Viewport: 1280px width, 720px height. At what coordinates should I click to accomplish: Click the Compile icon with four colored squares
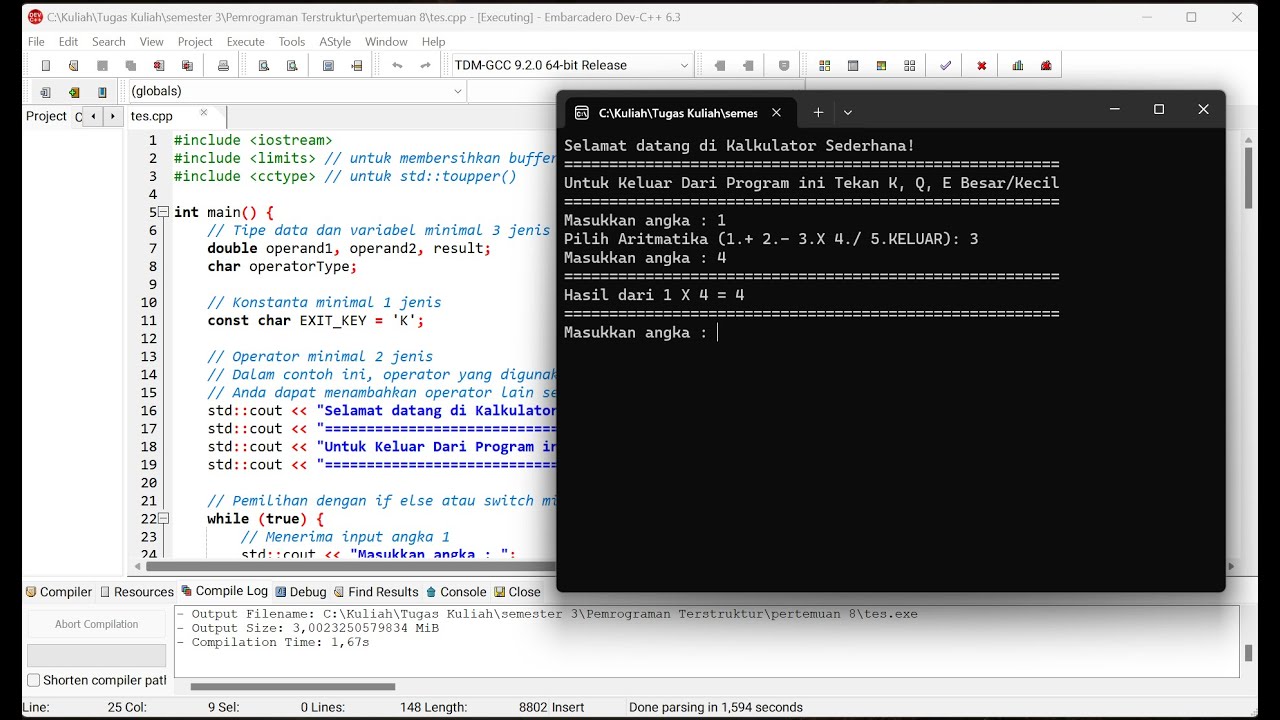point(825,66)
